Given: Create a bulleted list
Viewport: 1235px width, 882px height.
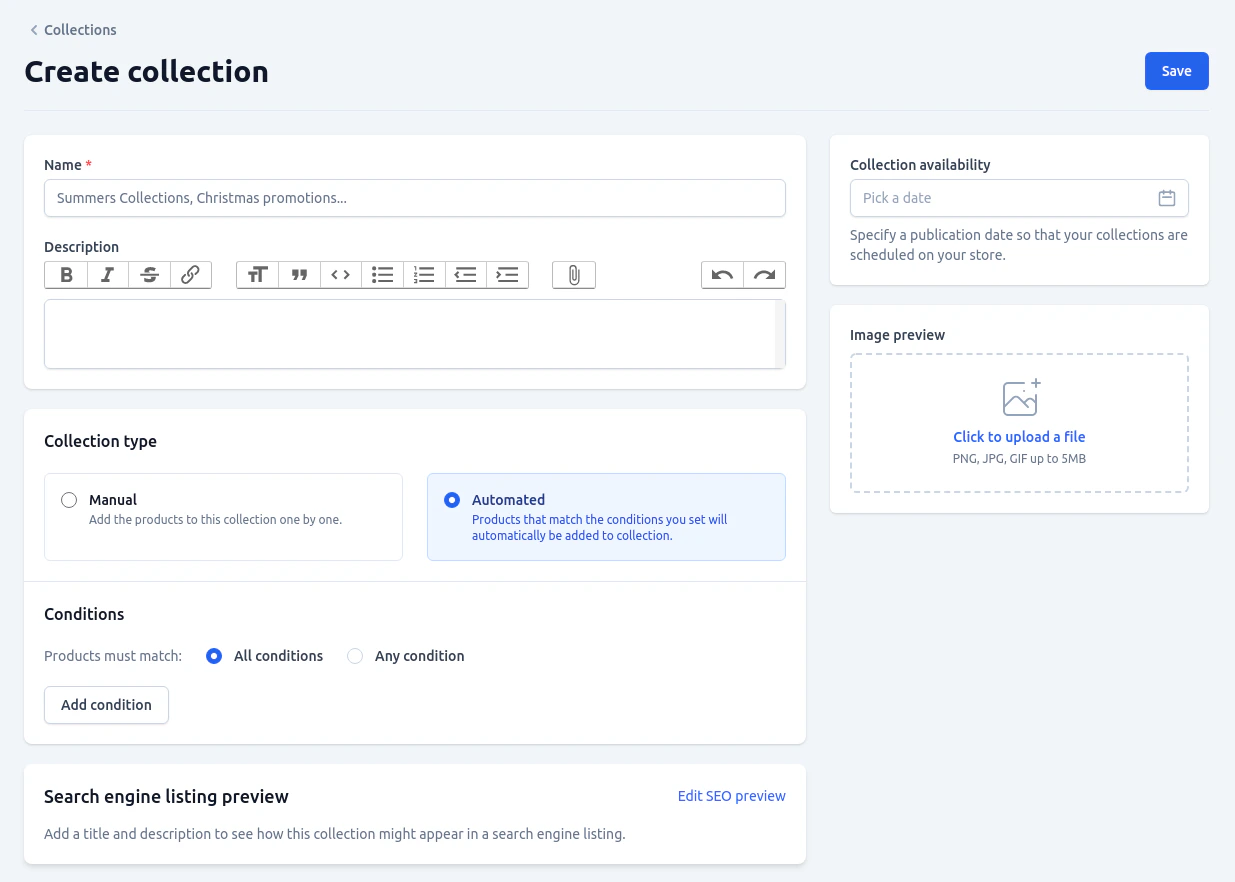Looking at the screenshot, I should click(382, 275).
